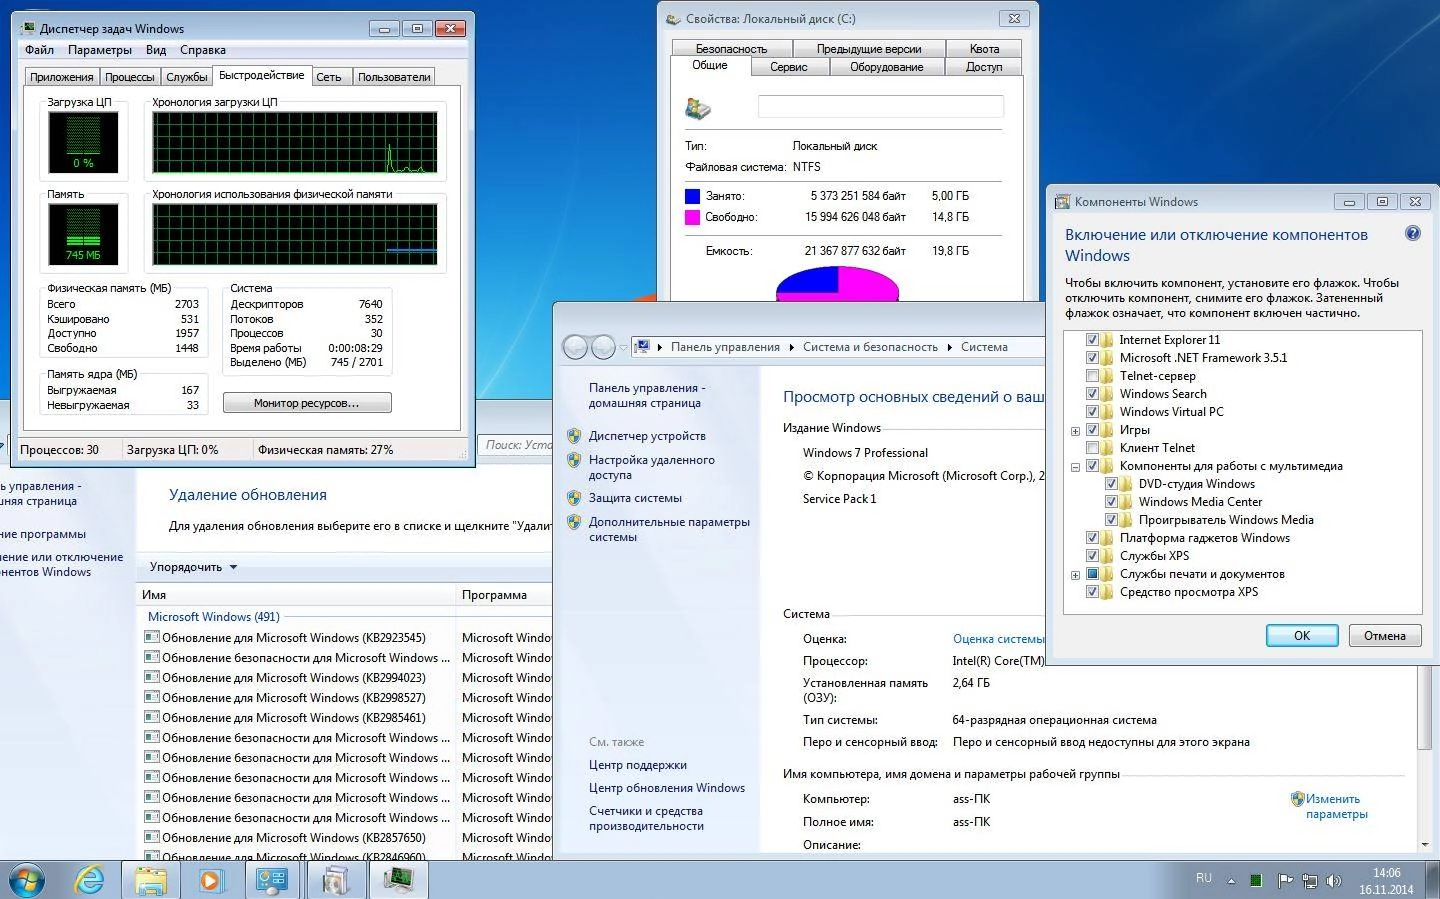Screen dimensions: 1440x899
Task: Click the Имя column header in updates list
Action: pyautogui.click(x=296, y=594)
